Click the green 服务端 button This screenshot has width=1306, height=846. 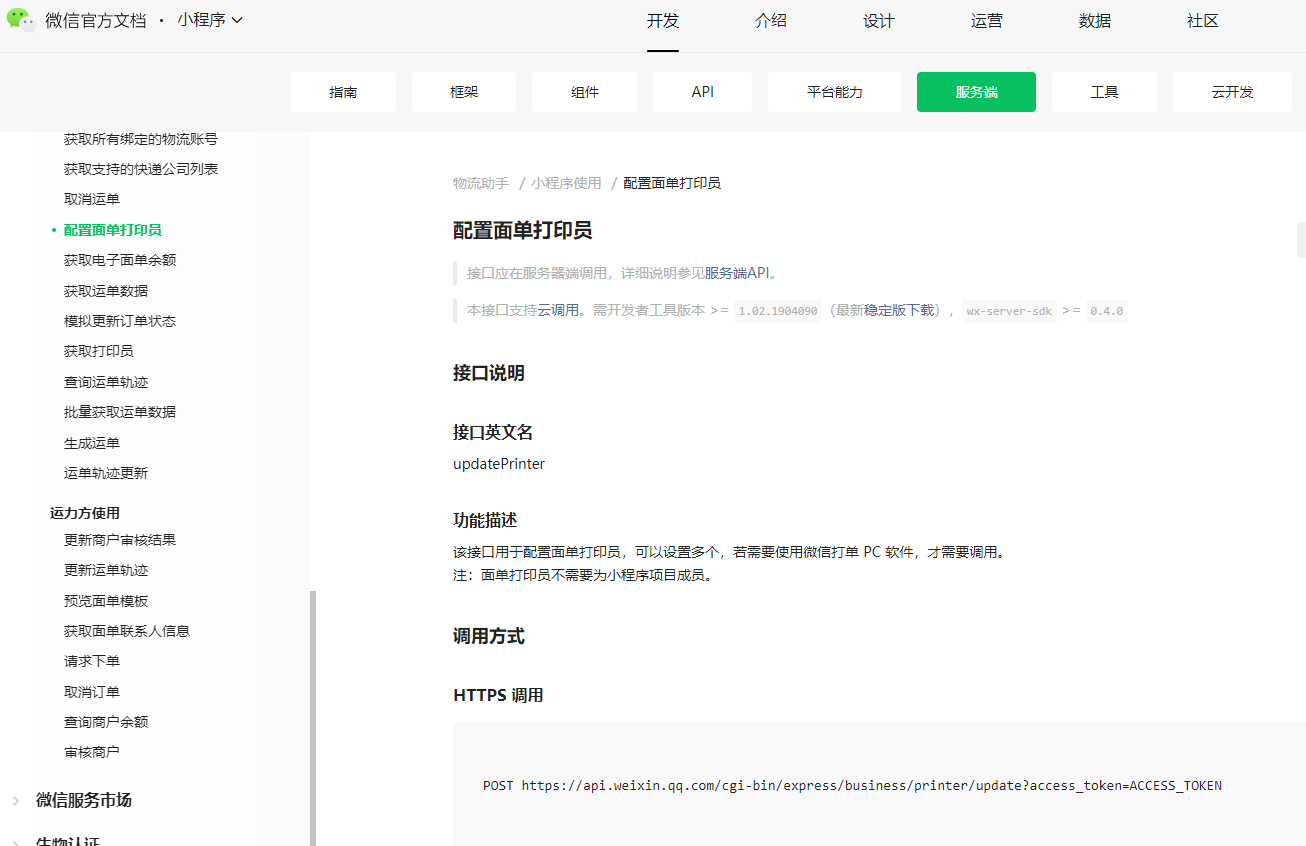click(976, 92)
